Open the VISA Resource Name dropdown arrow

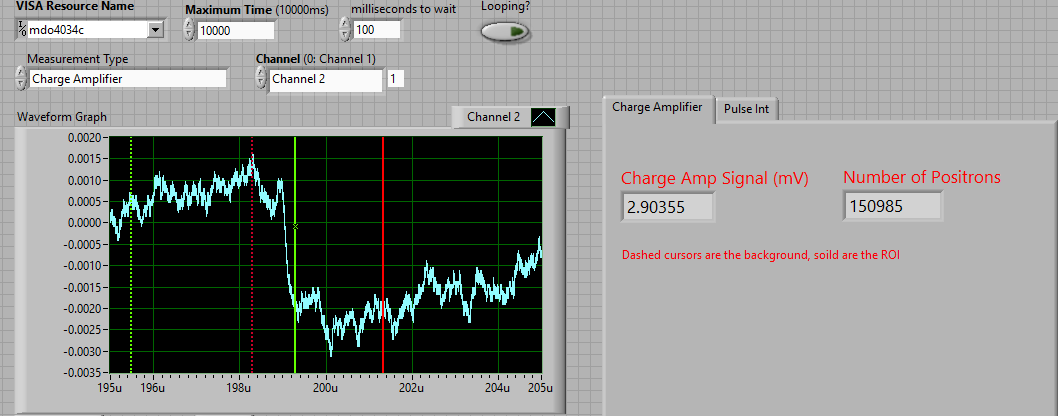155,30
